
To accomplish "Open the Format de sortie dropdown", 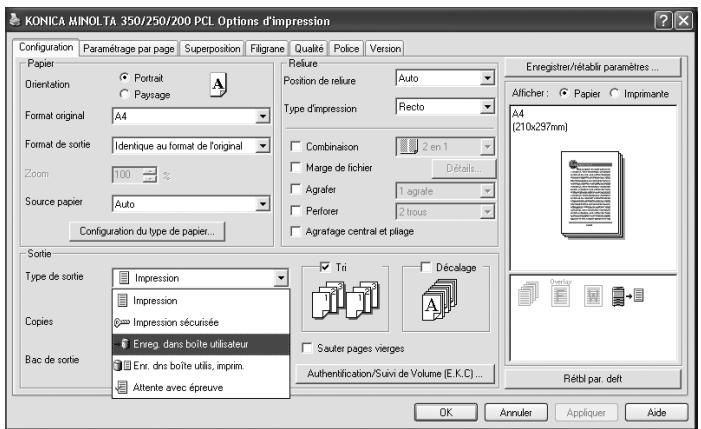I will [263, 146].
